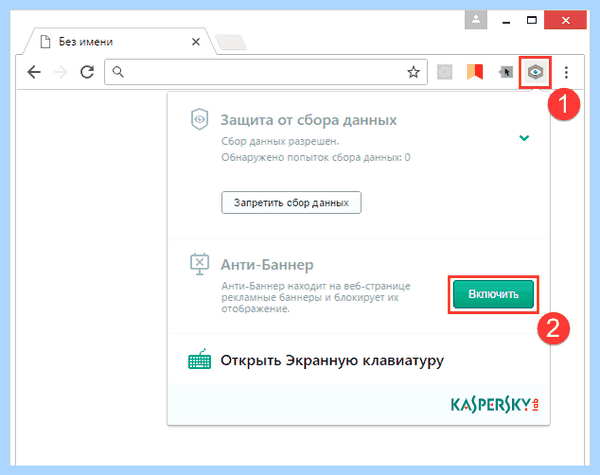Click the search magnifier in address bar
This screenshot has width=600, height=475.
point(118,72)
